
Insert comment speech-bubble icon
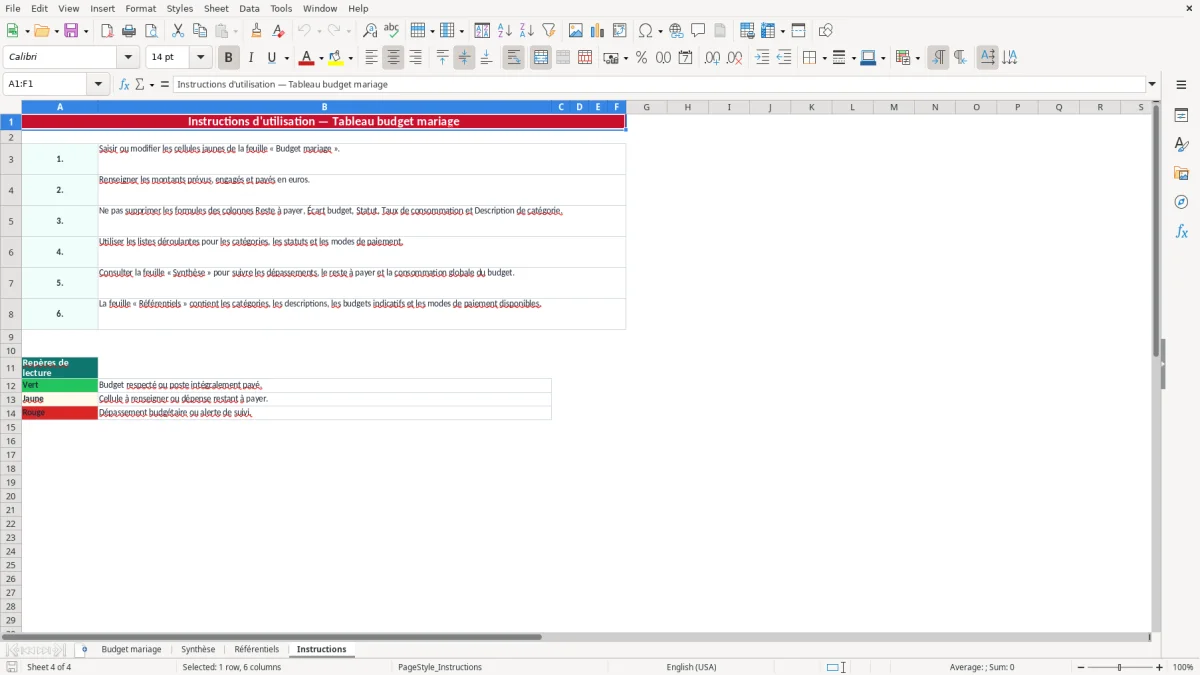[698, 31]
